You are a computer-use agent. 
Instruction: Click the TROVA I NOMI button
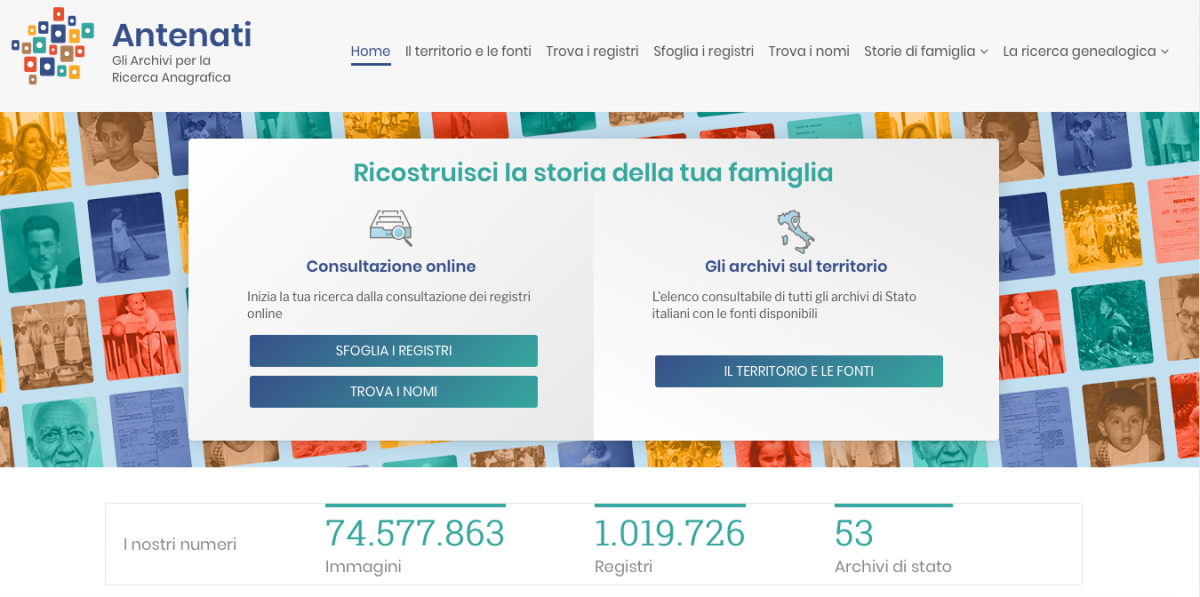[394, 392]
